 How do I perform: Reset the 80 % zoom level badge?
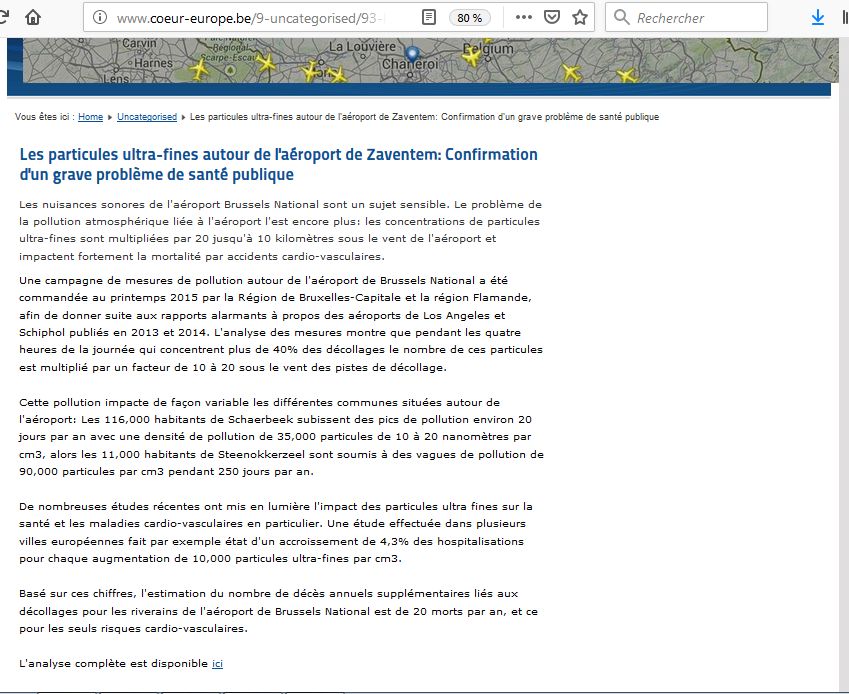click(x=469, y=18)
